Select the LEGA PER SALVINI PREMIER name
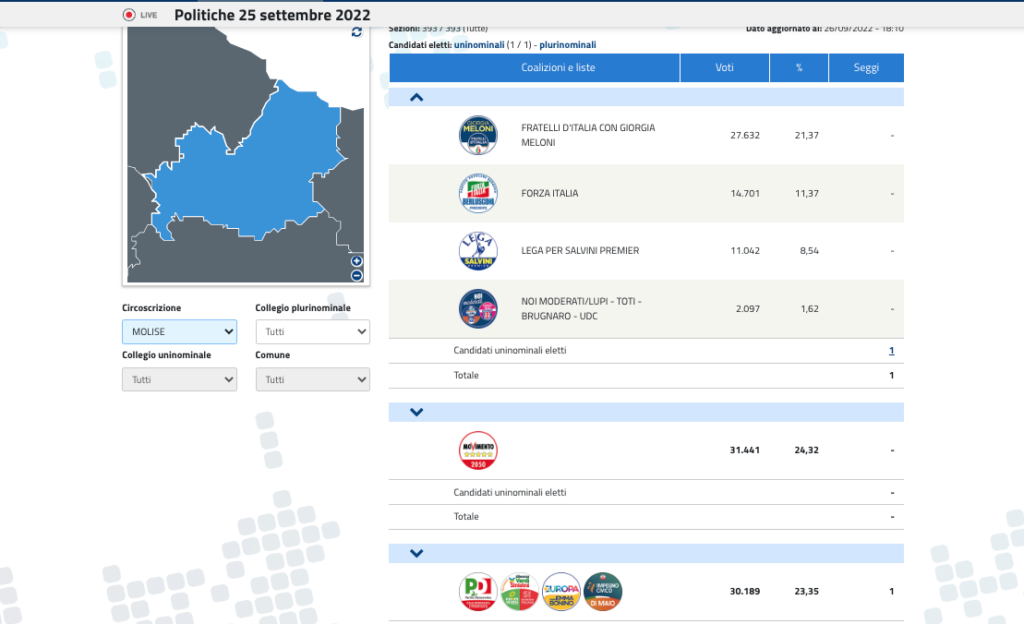This screenshot has height=624, width=1024. 580,251
